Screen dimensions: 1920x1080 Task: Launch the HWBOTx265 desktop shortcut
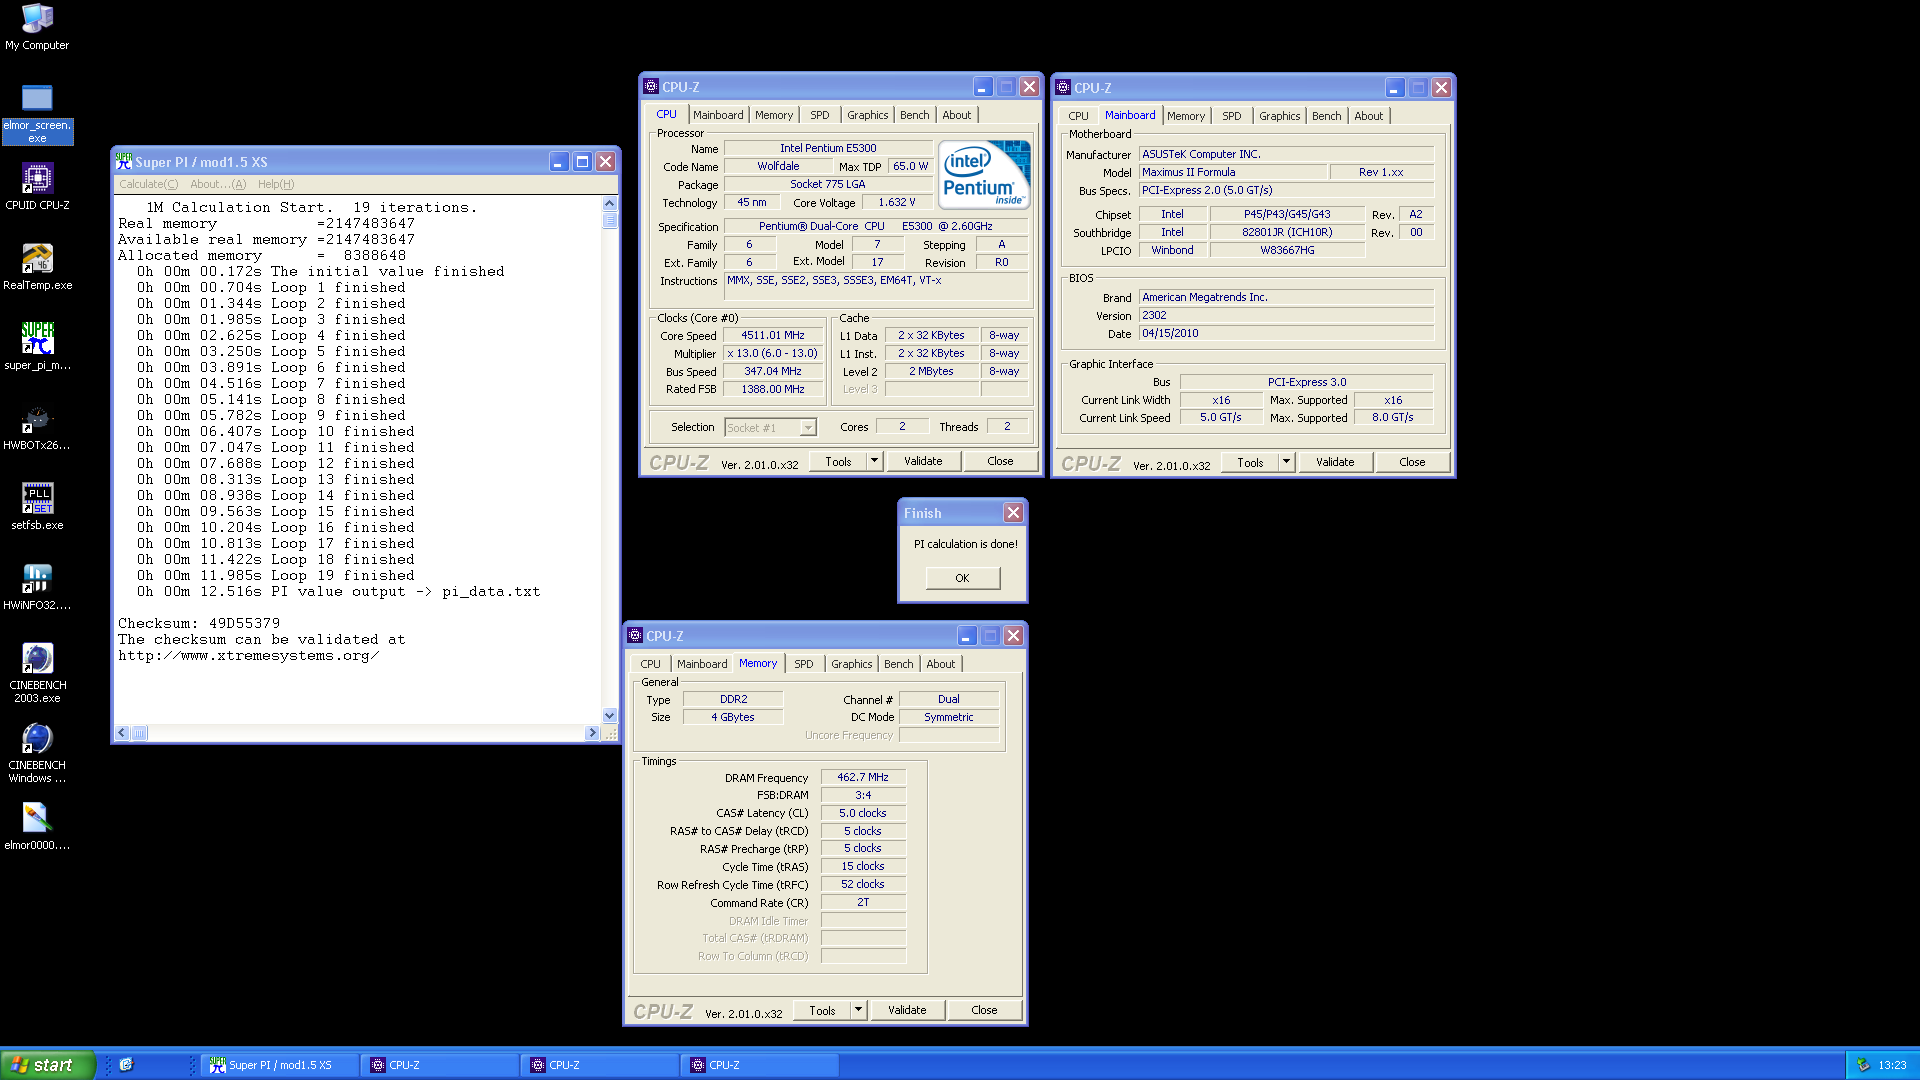(x=37, y=427)
